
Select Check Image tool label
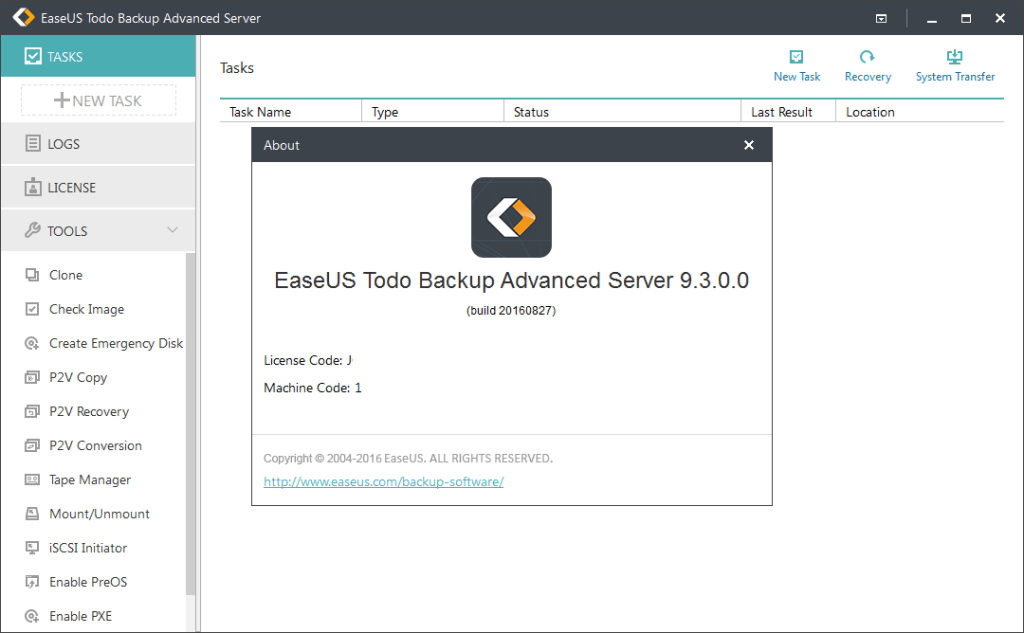coord(87,309)
